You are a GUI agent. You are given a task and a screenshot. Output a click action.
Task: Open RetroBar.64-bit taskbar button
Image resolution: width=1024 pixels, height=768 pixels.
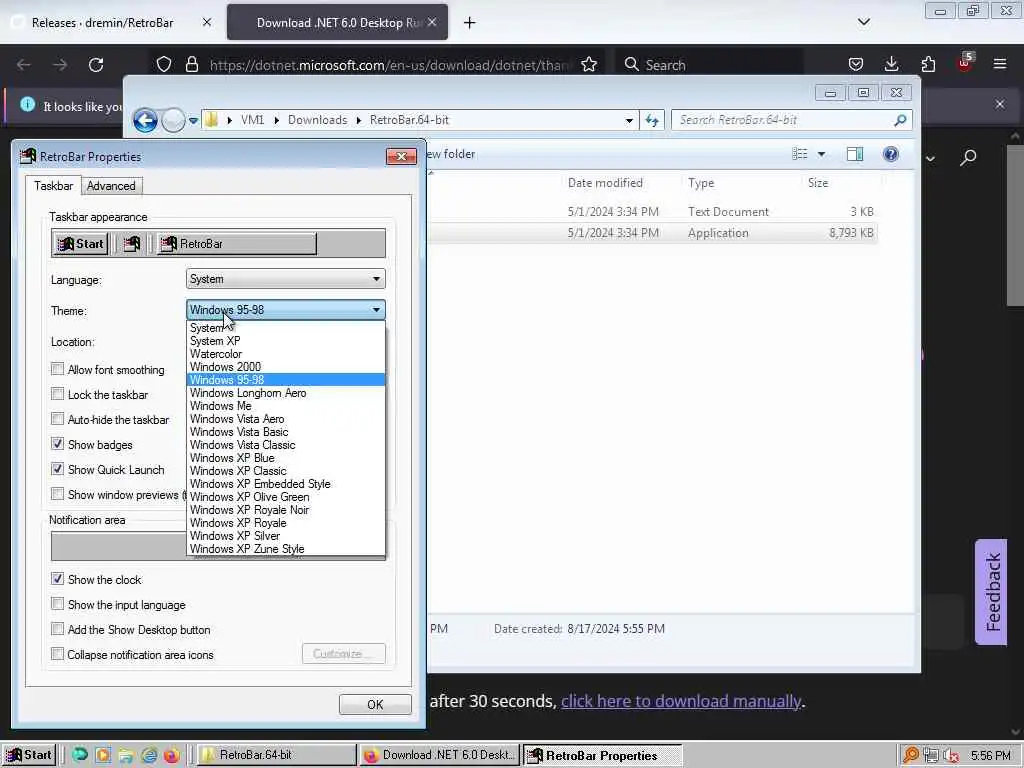276,755
